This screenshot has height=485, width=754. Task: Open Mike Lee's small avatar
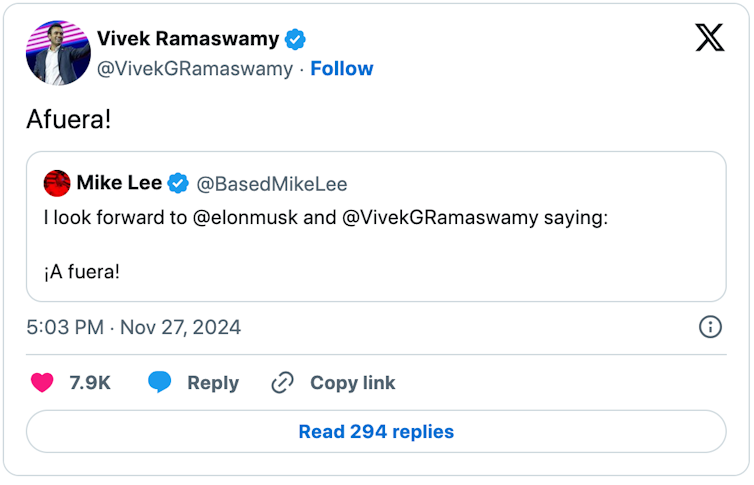coord(57,183)
